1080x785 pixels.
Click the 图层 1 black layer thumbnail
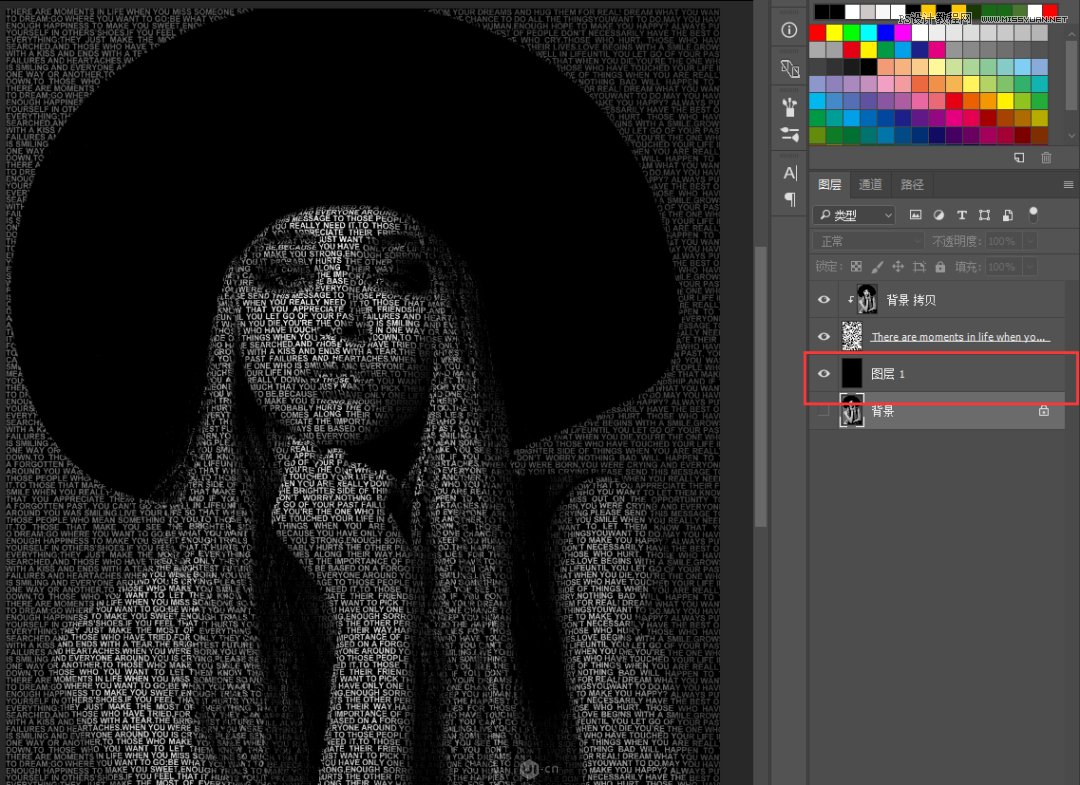pyautogui.click(x=852, y=372)
